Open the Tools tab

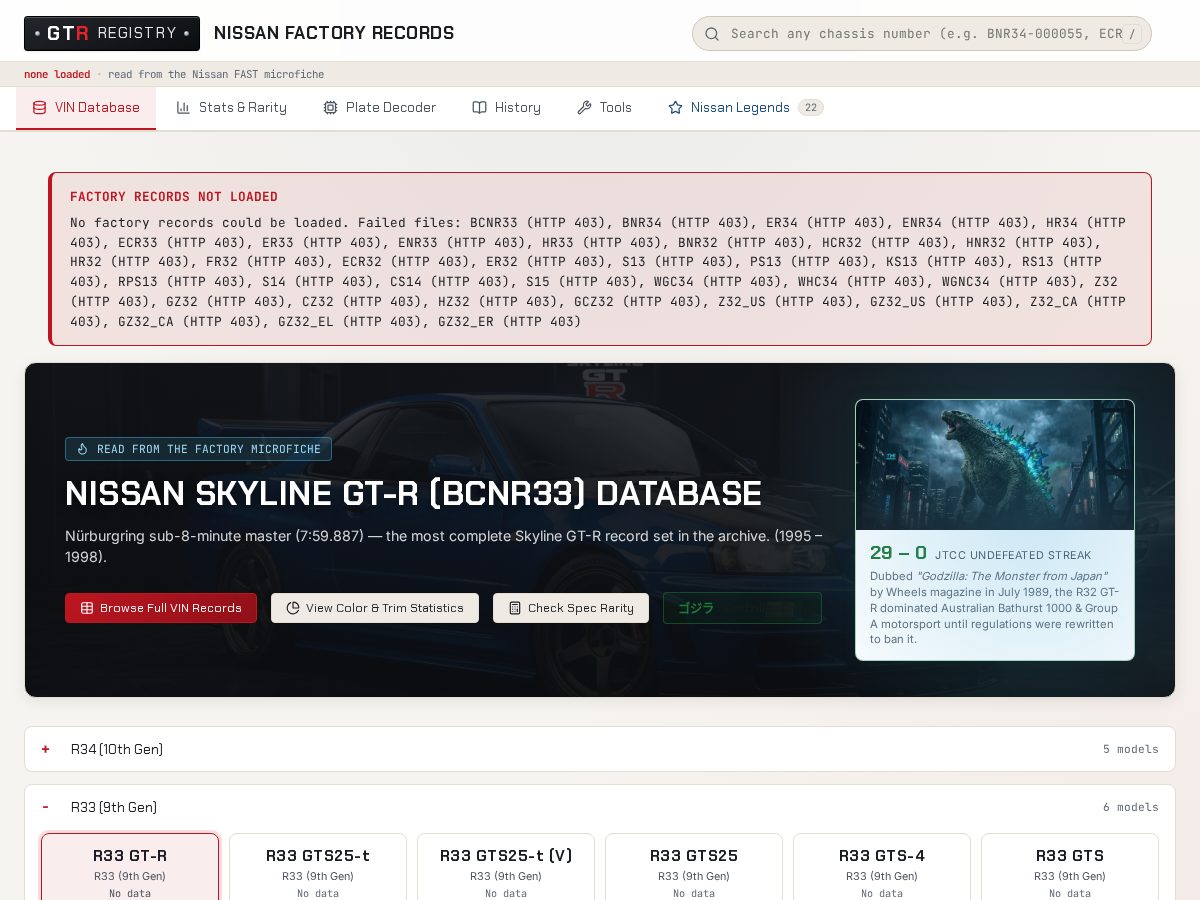point(604,108)
